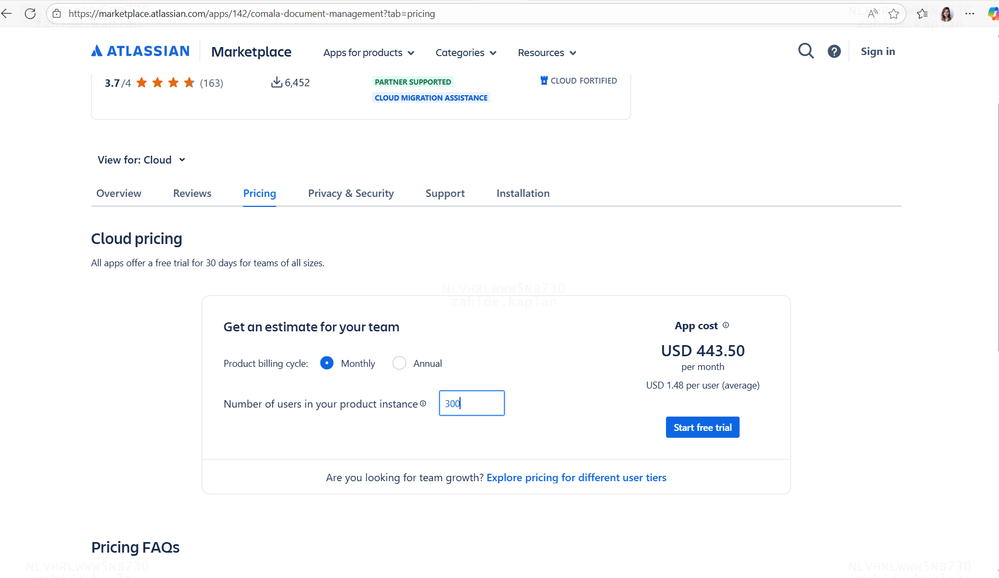
Task: Click the page vertical scrollbar
Action: [x=996, y=226]
